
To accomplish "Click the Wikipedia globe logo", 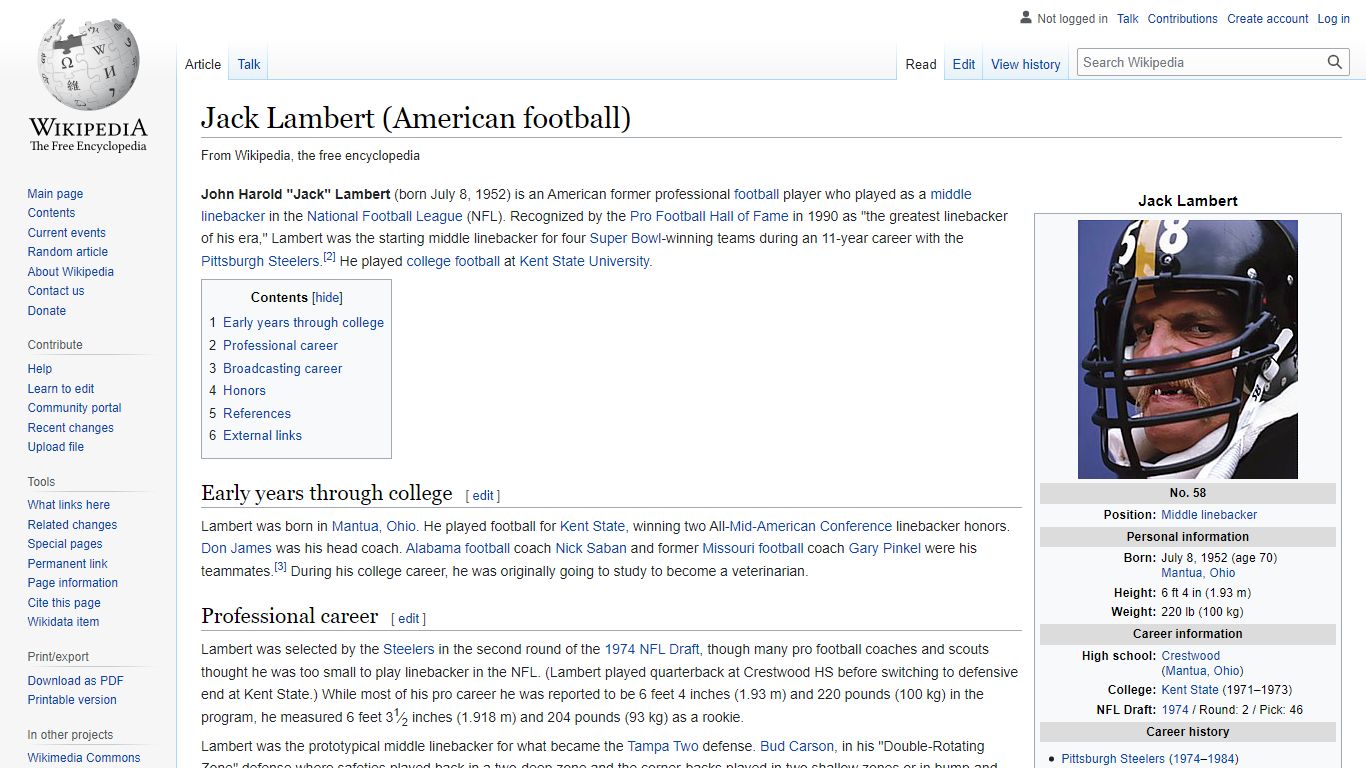I will coord(88,65).
